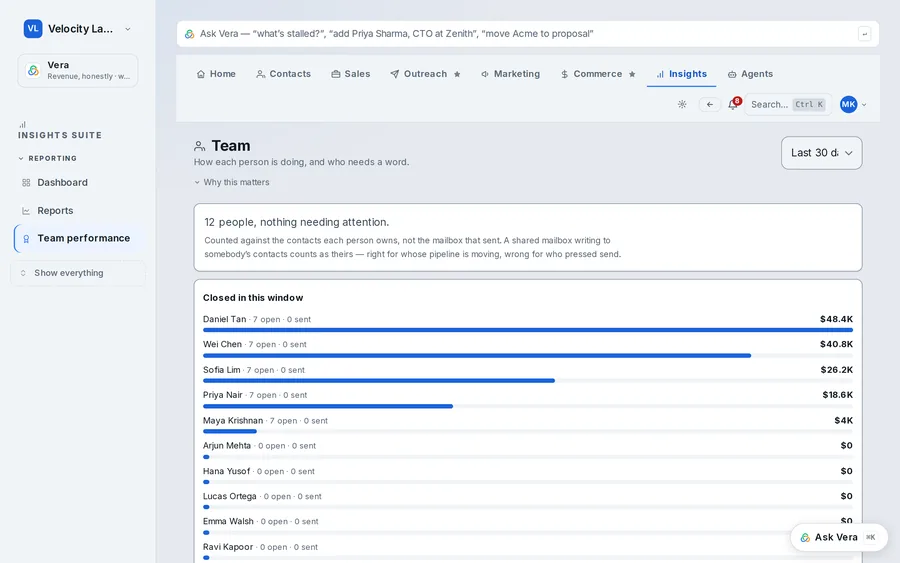Open the Last 30 days range dropdown

tap(821, 153)
